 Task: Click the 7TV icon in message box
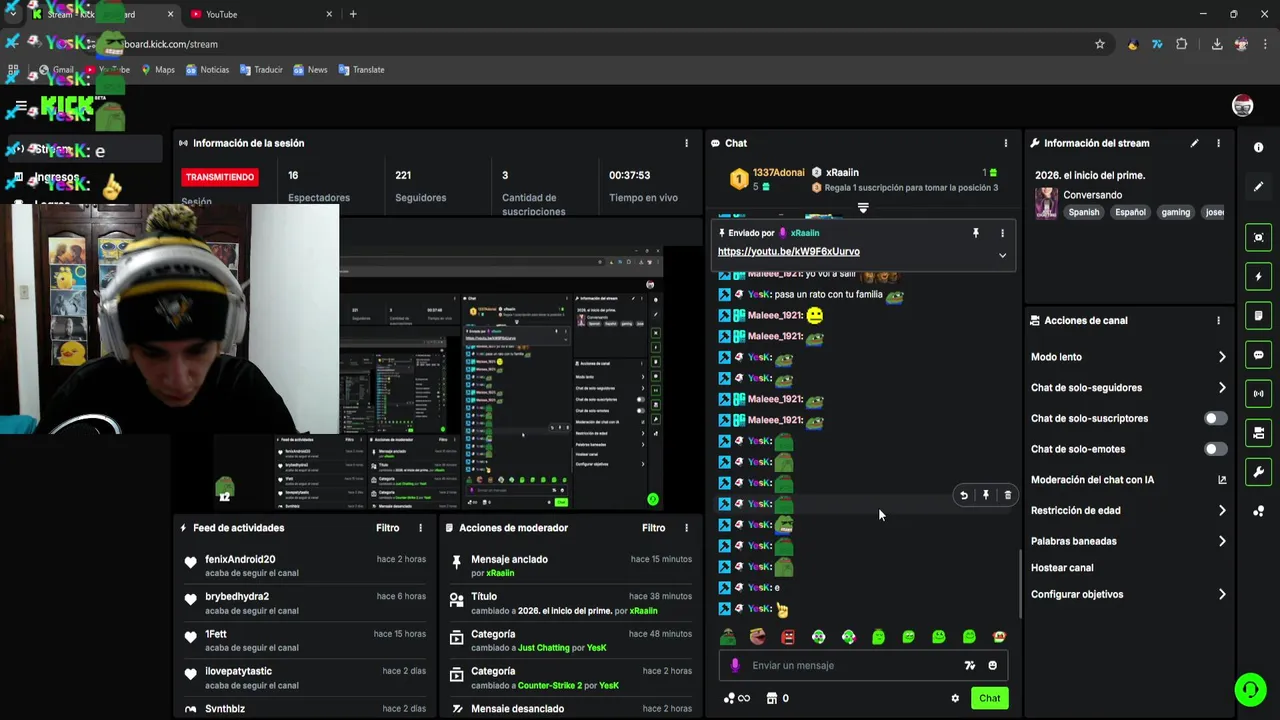969,666
